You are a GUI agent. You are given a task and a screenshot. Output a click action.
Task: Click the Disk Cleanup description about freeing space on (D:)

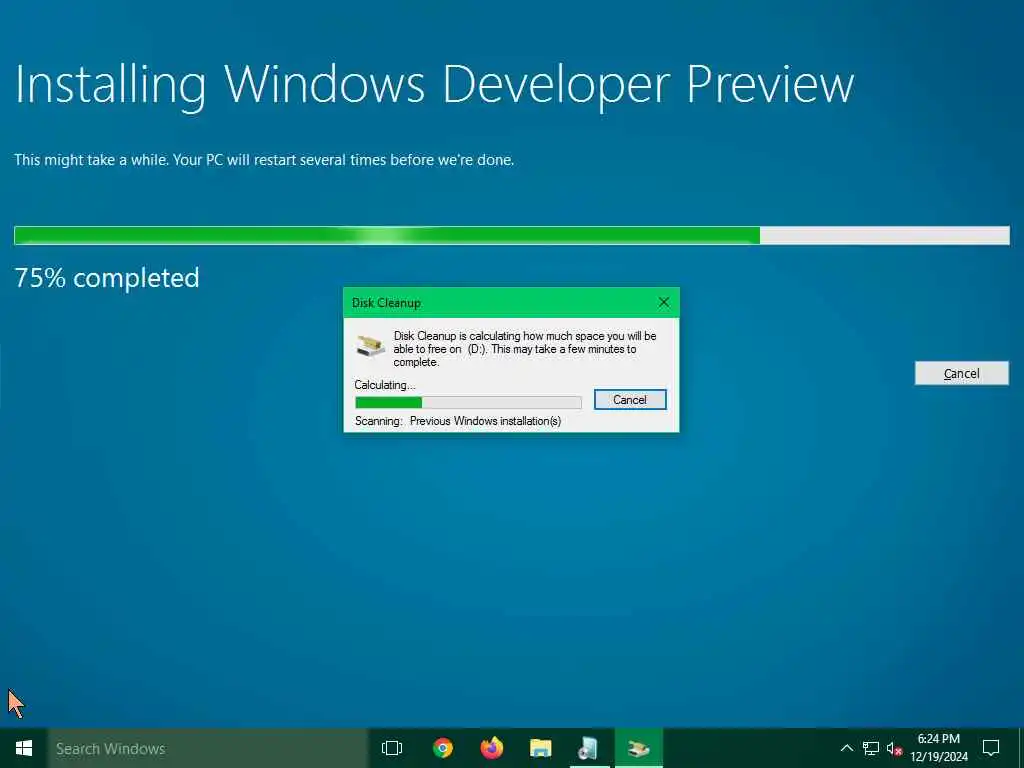[524, 349]
